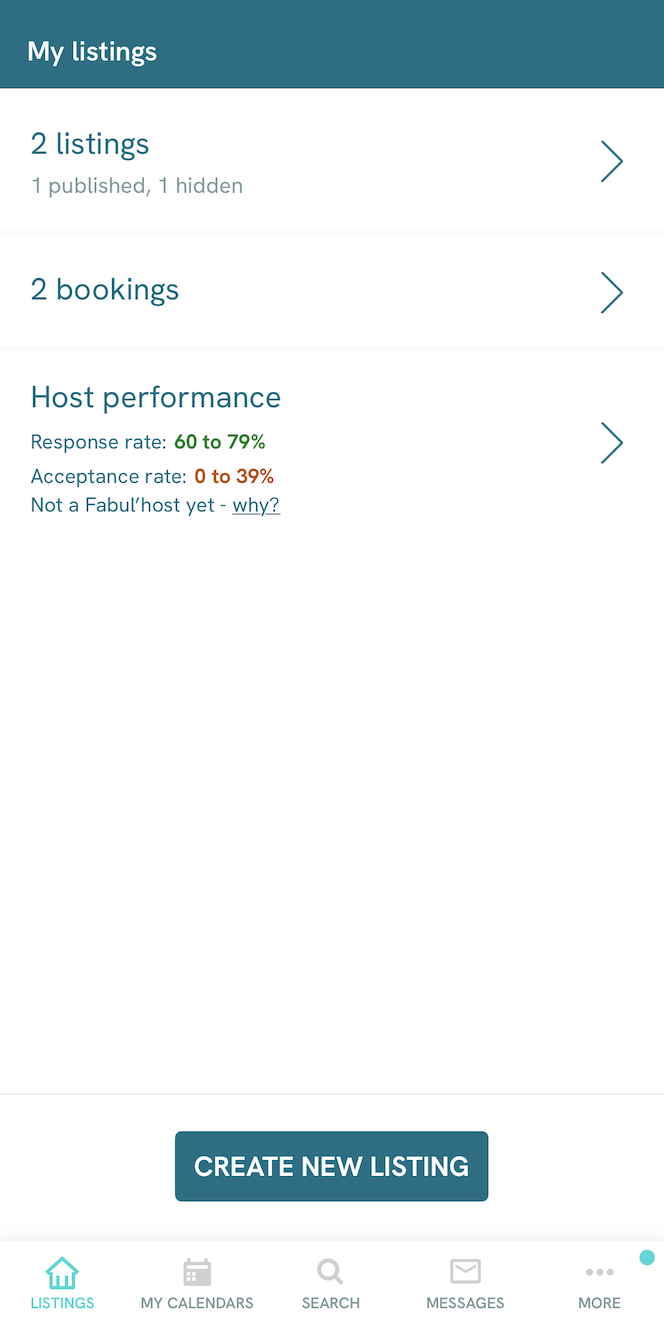Screen dimensions: 664x1338
Task: Open Host performance details via its chevron
Action: pos(611,443)
